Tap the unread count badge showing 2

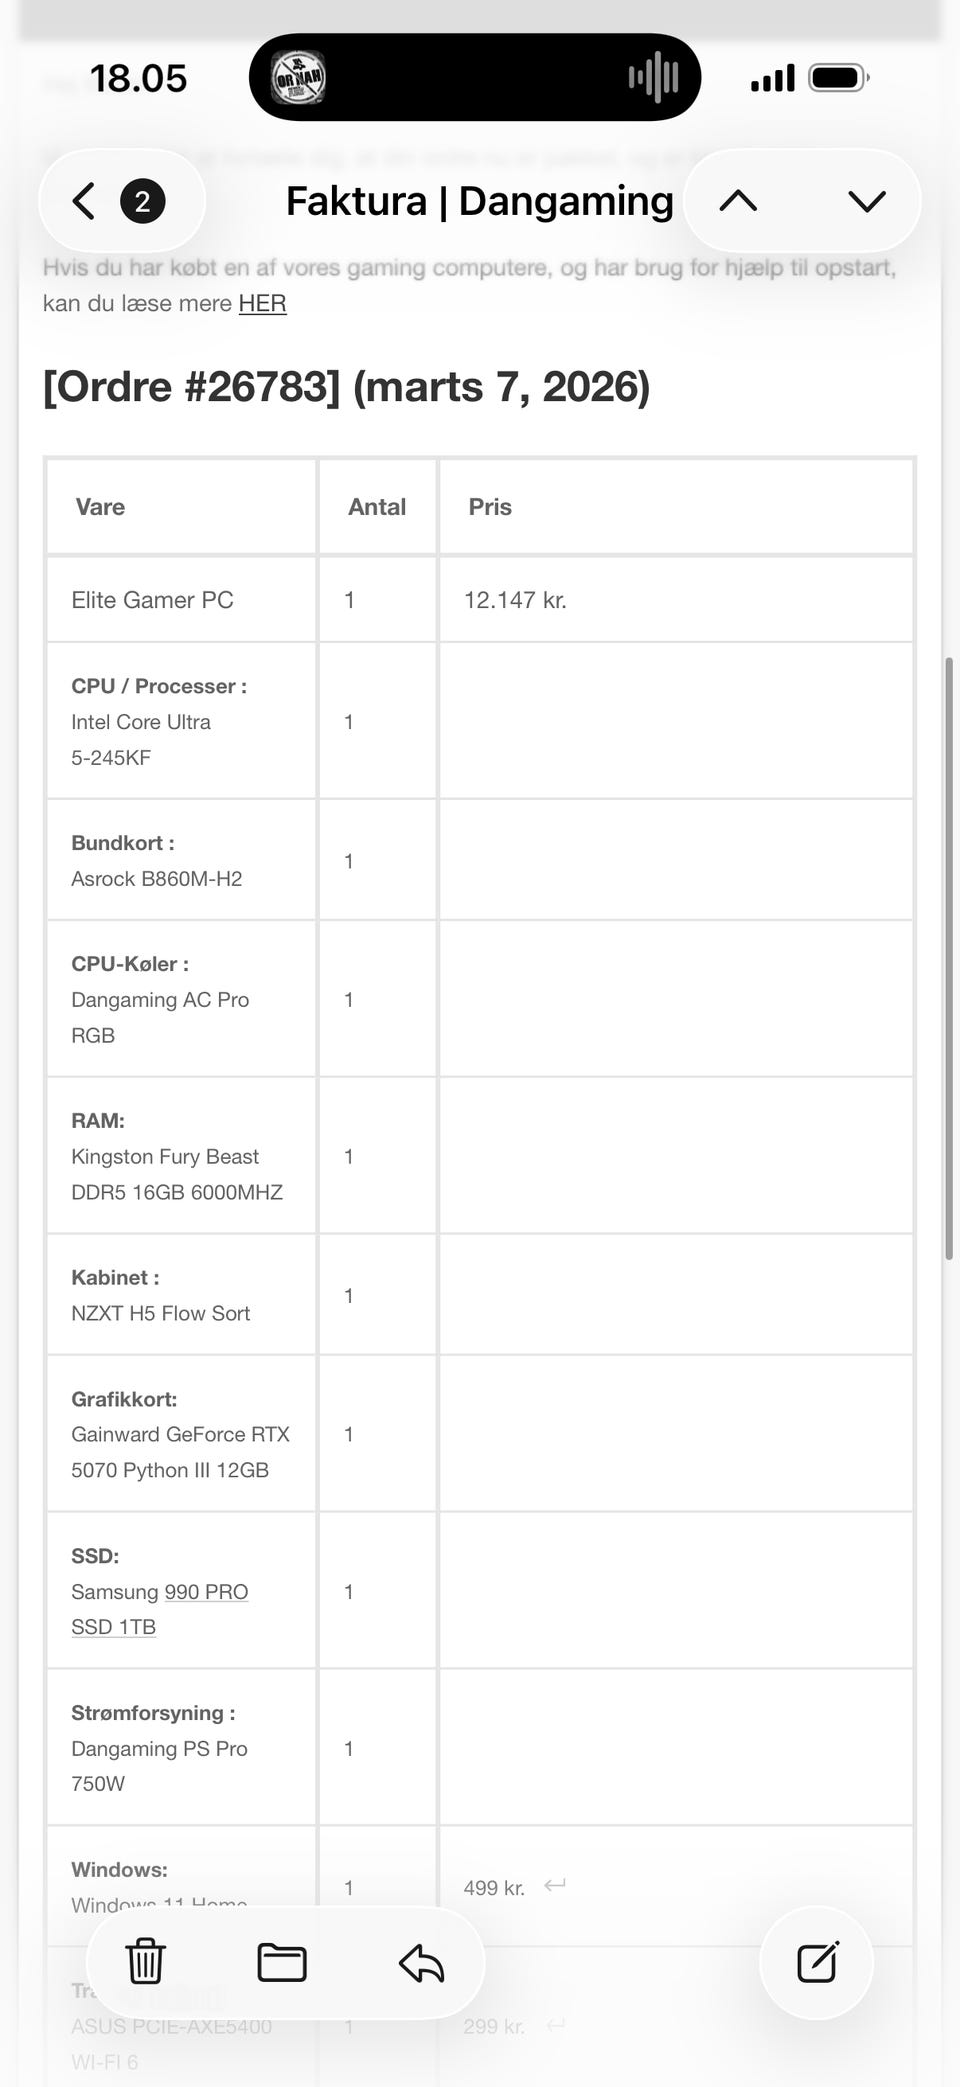[142, 202]
